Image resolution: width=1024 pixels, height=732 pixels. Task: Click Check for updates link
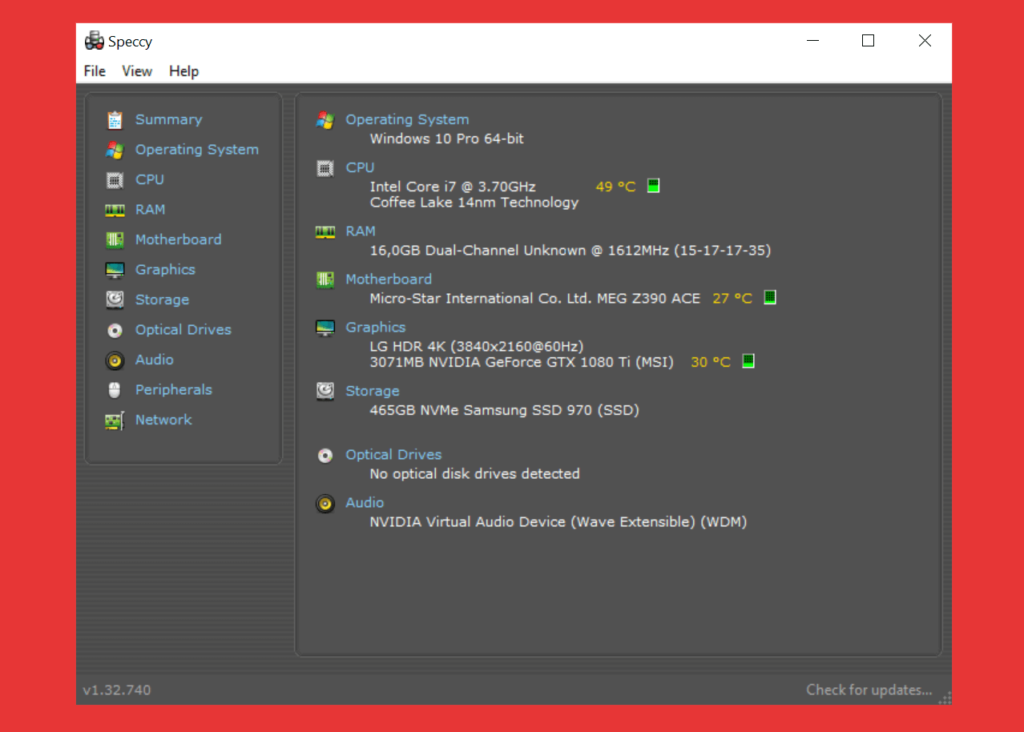click(869, 690)
